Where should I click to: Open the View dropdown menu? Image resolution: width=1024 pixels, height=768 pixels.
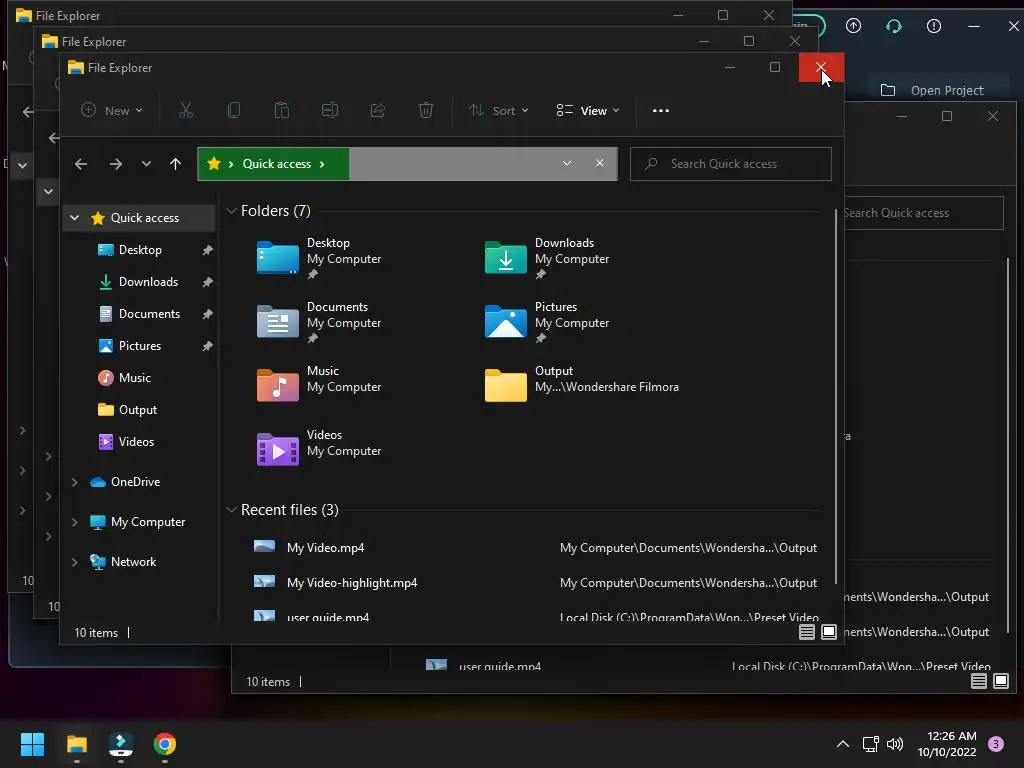(588, 110)
